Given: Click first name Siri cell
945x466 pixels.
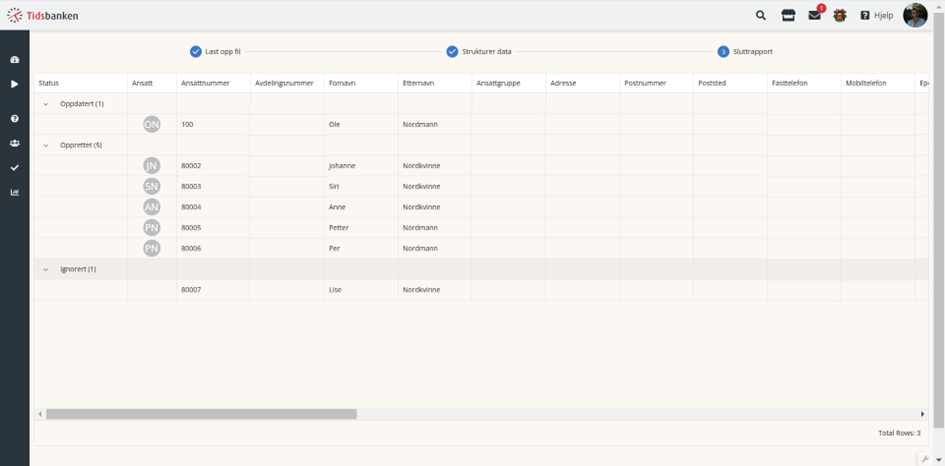Looking at the screenshot, I should point(361,186).
